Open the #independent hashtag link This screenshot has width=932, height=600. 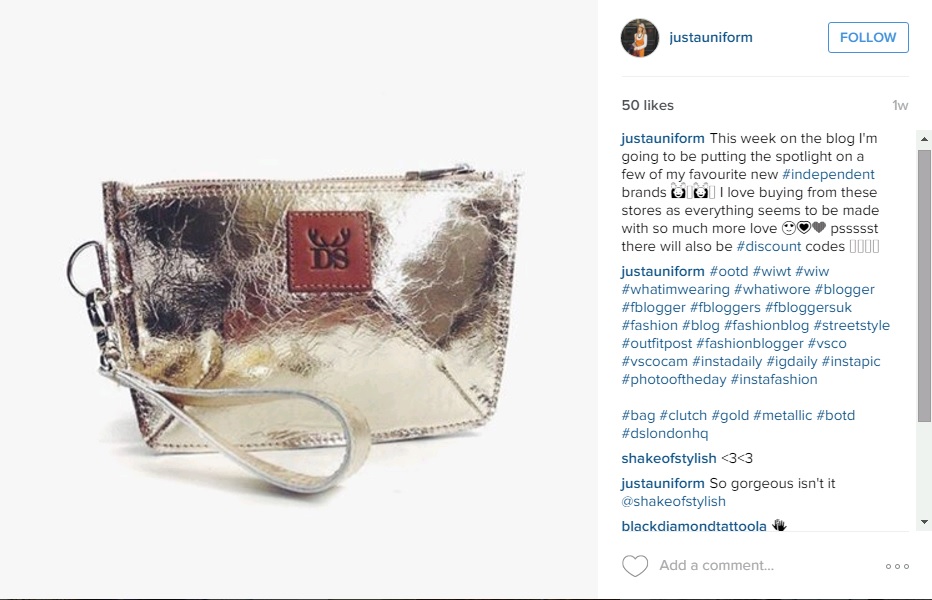pos(828,174)
